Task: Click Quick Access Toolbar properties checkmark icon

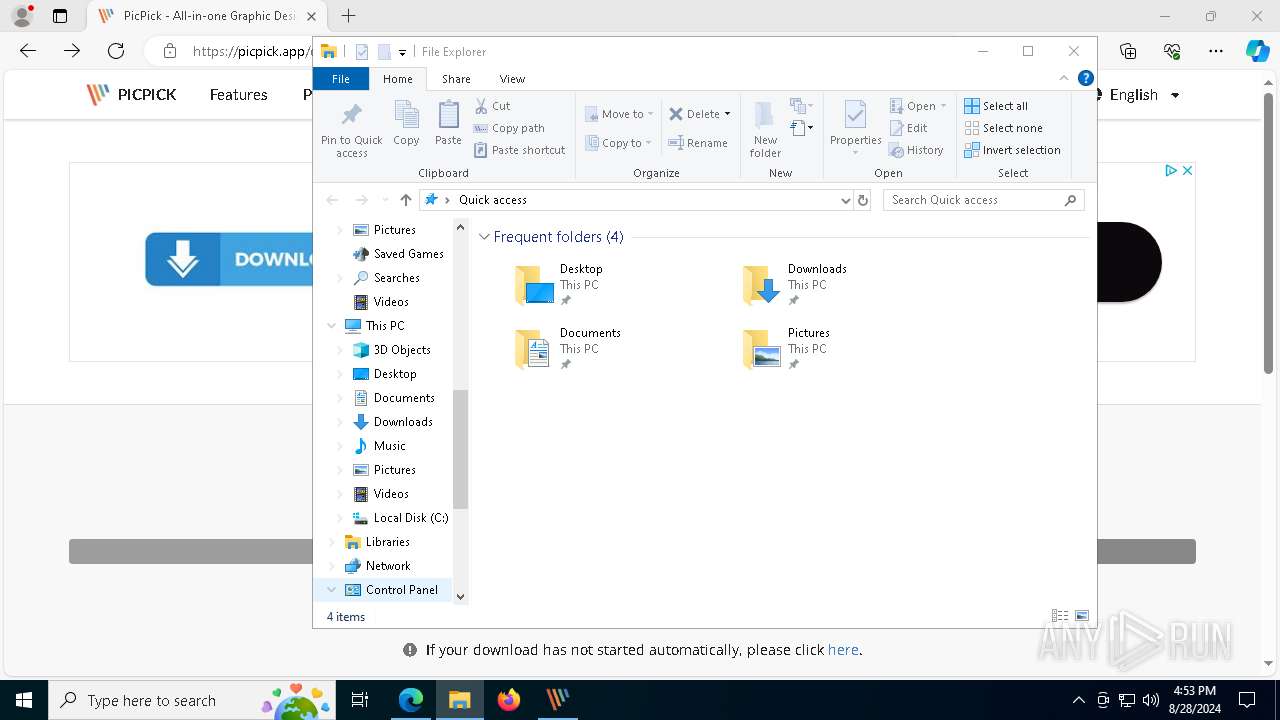Action: tap(362, 52)
